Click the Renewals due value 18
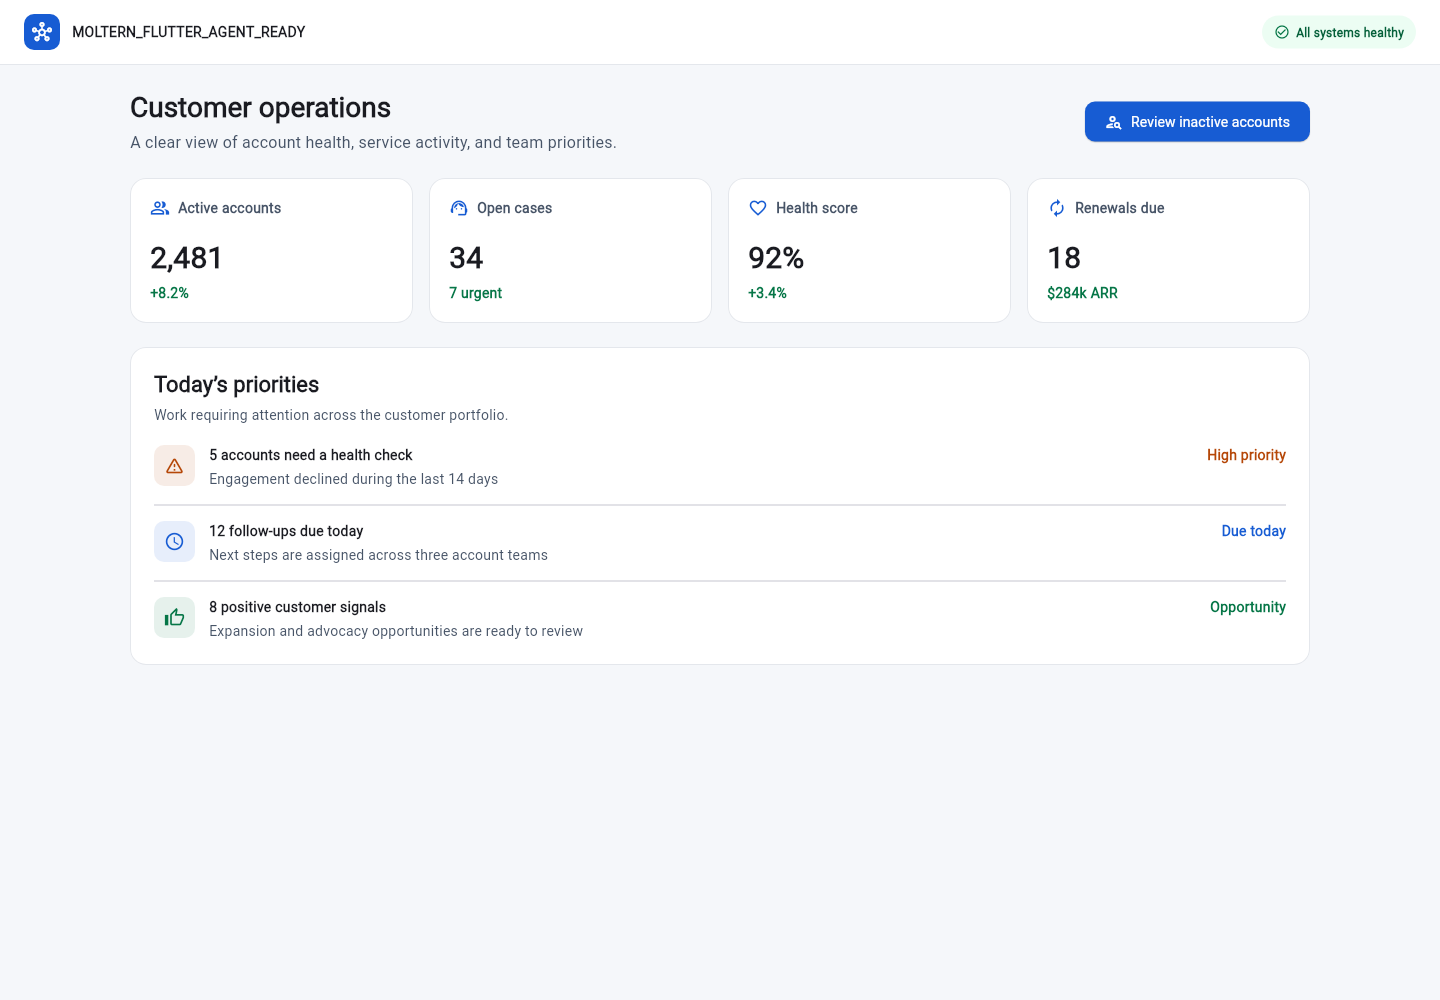The image size is (1440, 1000). click(x=1064, y=258)
